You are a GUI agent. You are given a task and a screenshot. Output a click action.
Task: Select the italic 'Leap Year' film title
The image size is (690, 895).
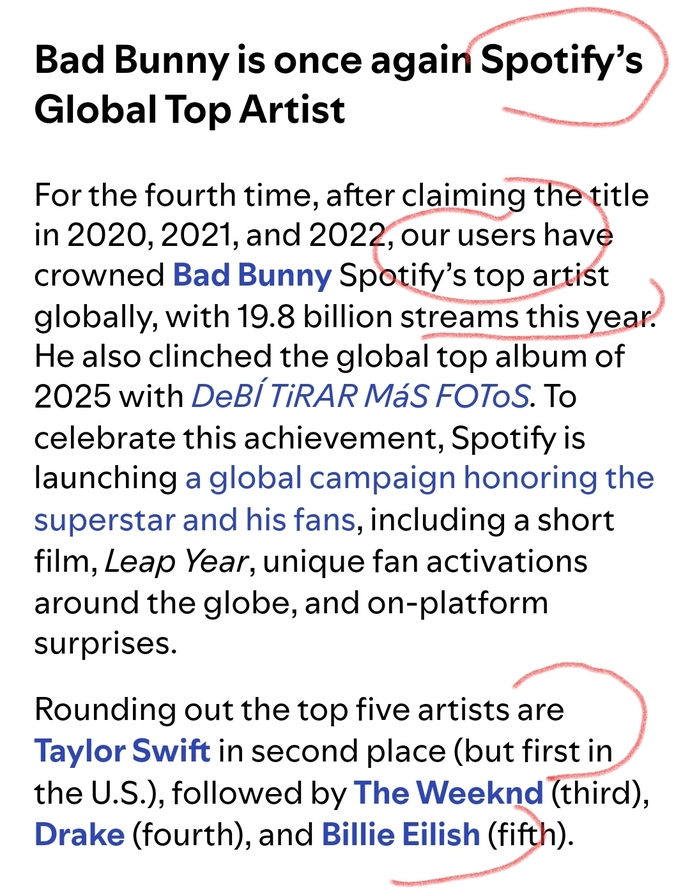pyautogui.click(x=176, y=562)
